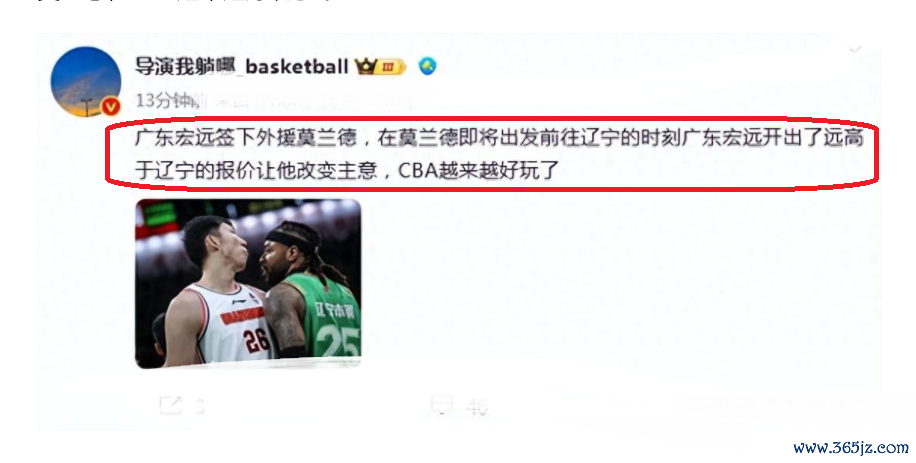Image resolution: width=916 pixels, height=463 pixels.
Task: Click the faded post source text
Action: 314,102
